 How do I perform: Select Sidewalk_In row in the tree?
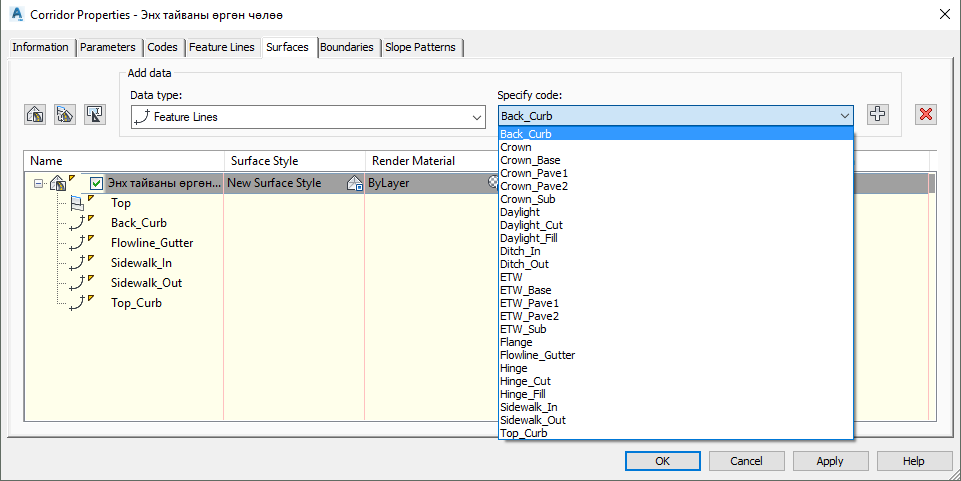[141, 263]
